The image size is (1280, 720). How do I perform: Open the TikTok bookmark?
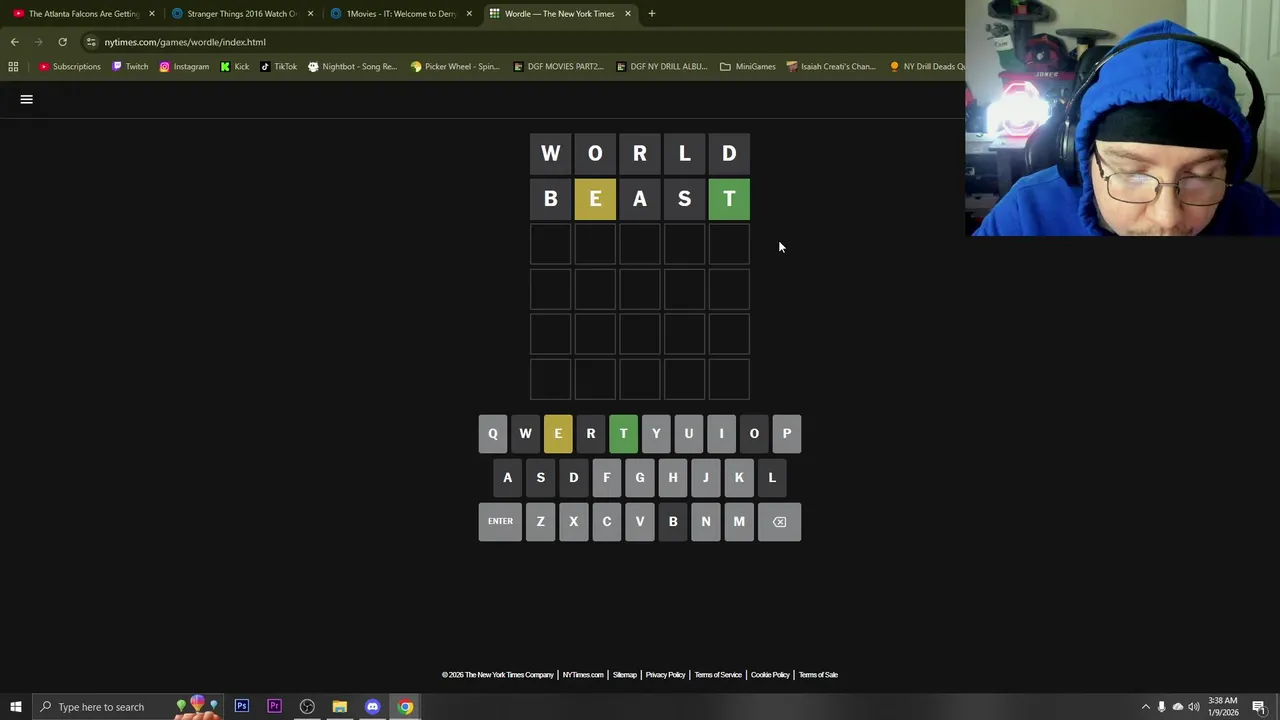[278, 66]
